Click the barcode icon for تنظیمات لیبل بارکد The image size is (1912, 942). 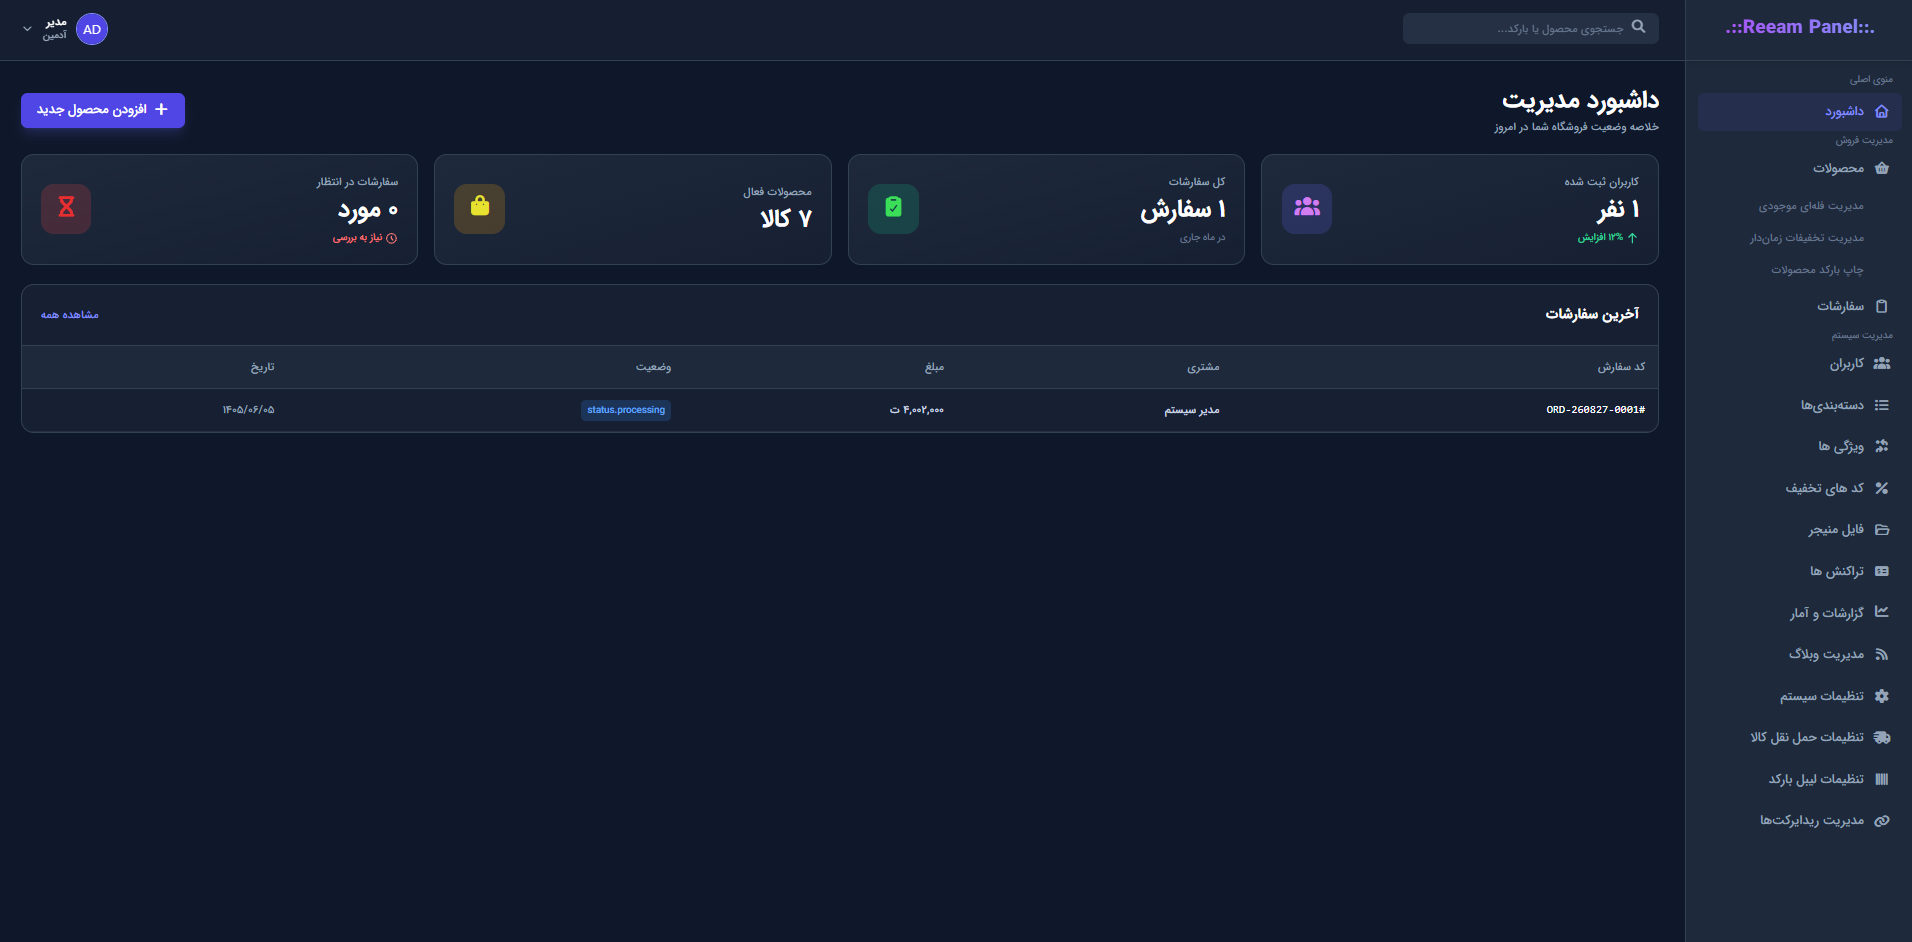(x=1881, y=779)
